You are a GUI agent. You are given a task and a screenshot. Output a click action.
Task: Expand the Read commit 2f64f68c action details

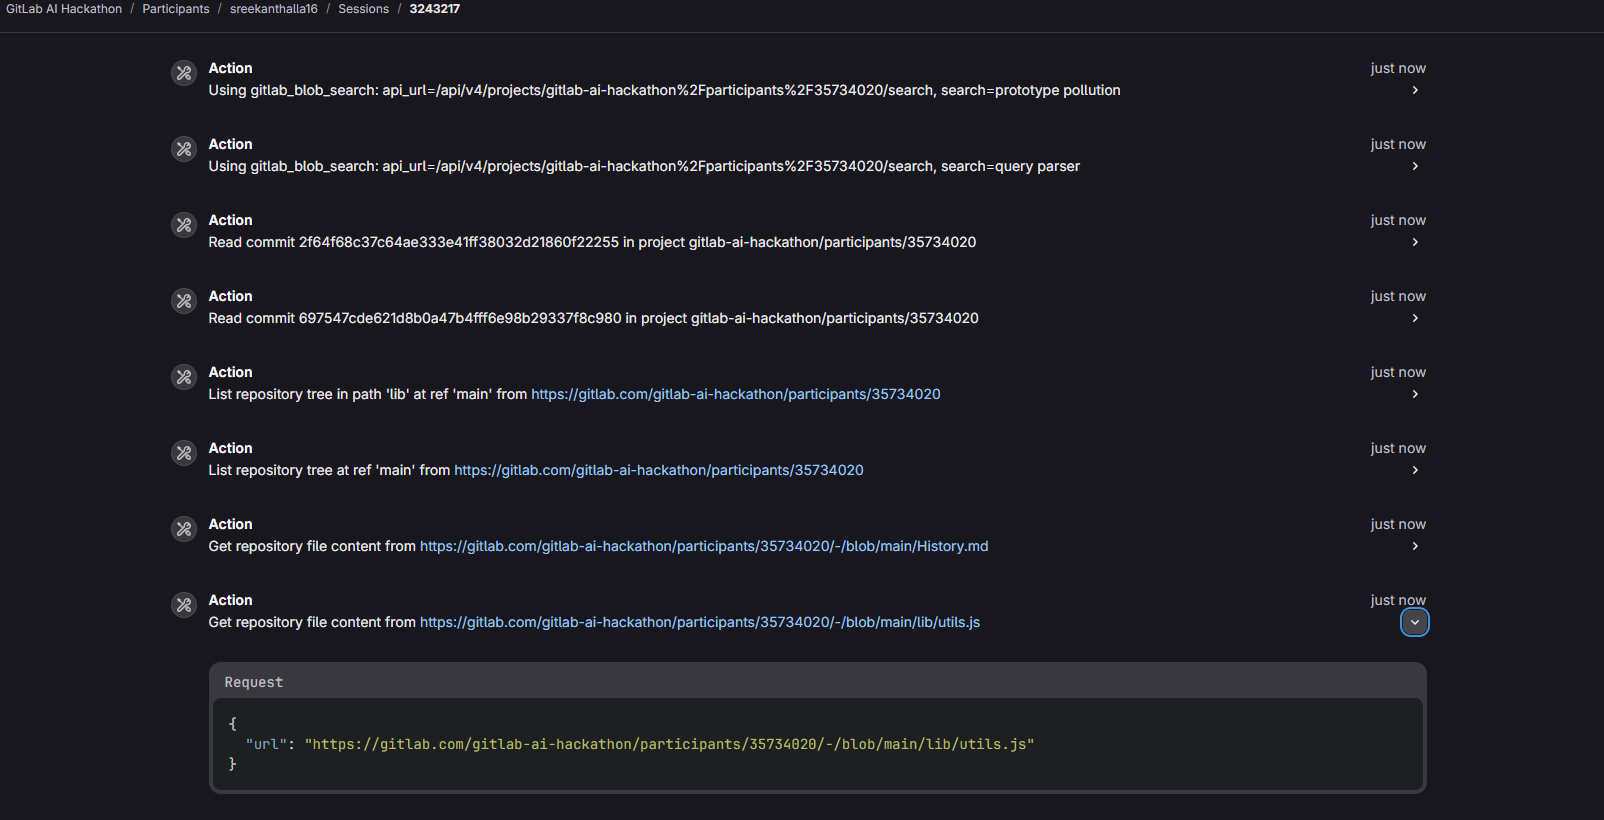pos(1415,242)
